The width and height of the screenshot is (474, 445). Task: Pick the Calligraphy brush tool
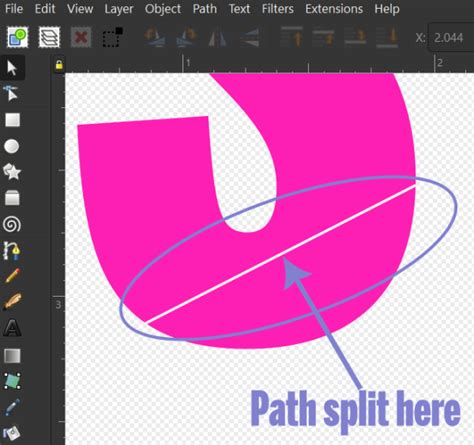pos(12,302)
